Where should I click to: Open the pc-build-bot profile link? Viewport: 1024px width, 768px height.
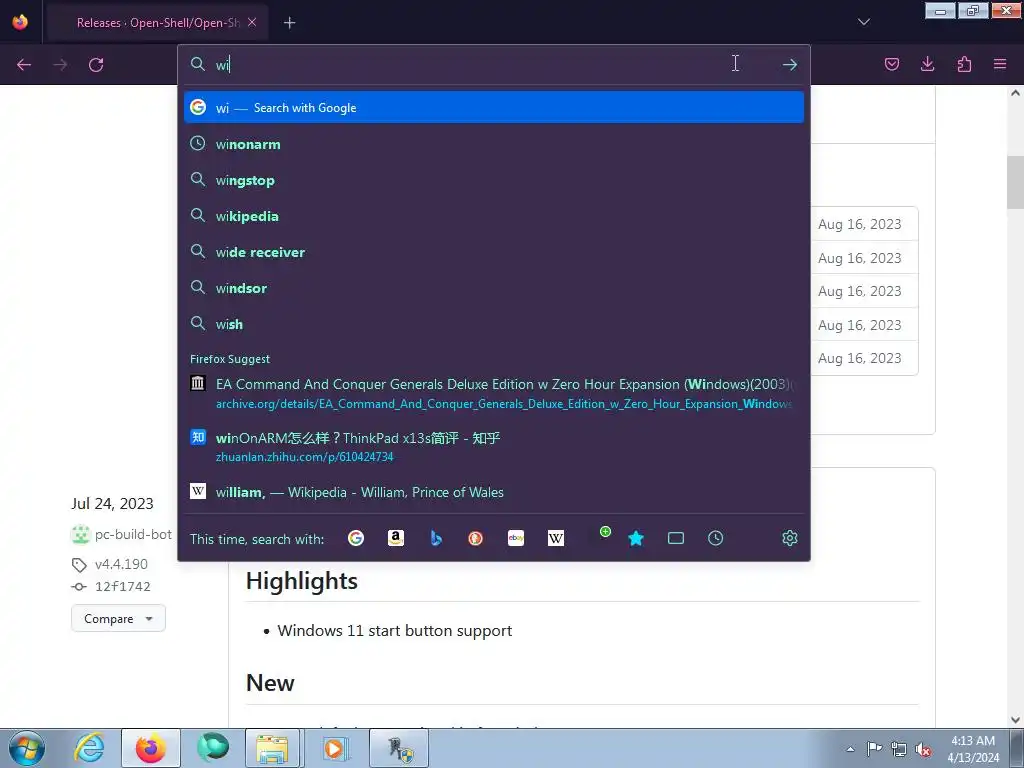(133, 534)
